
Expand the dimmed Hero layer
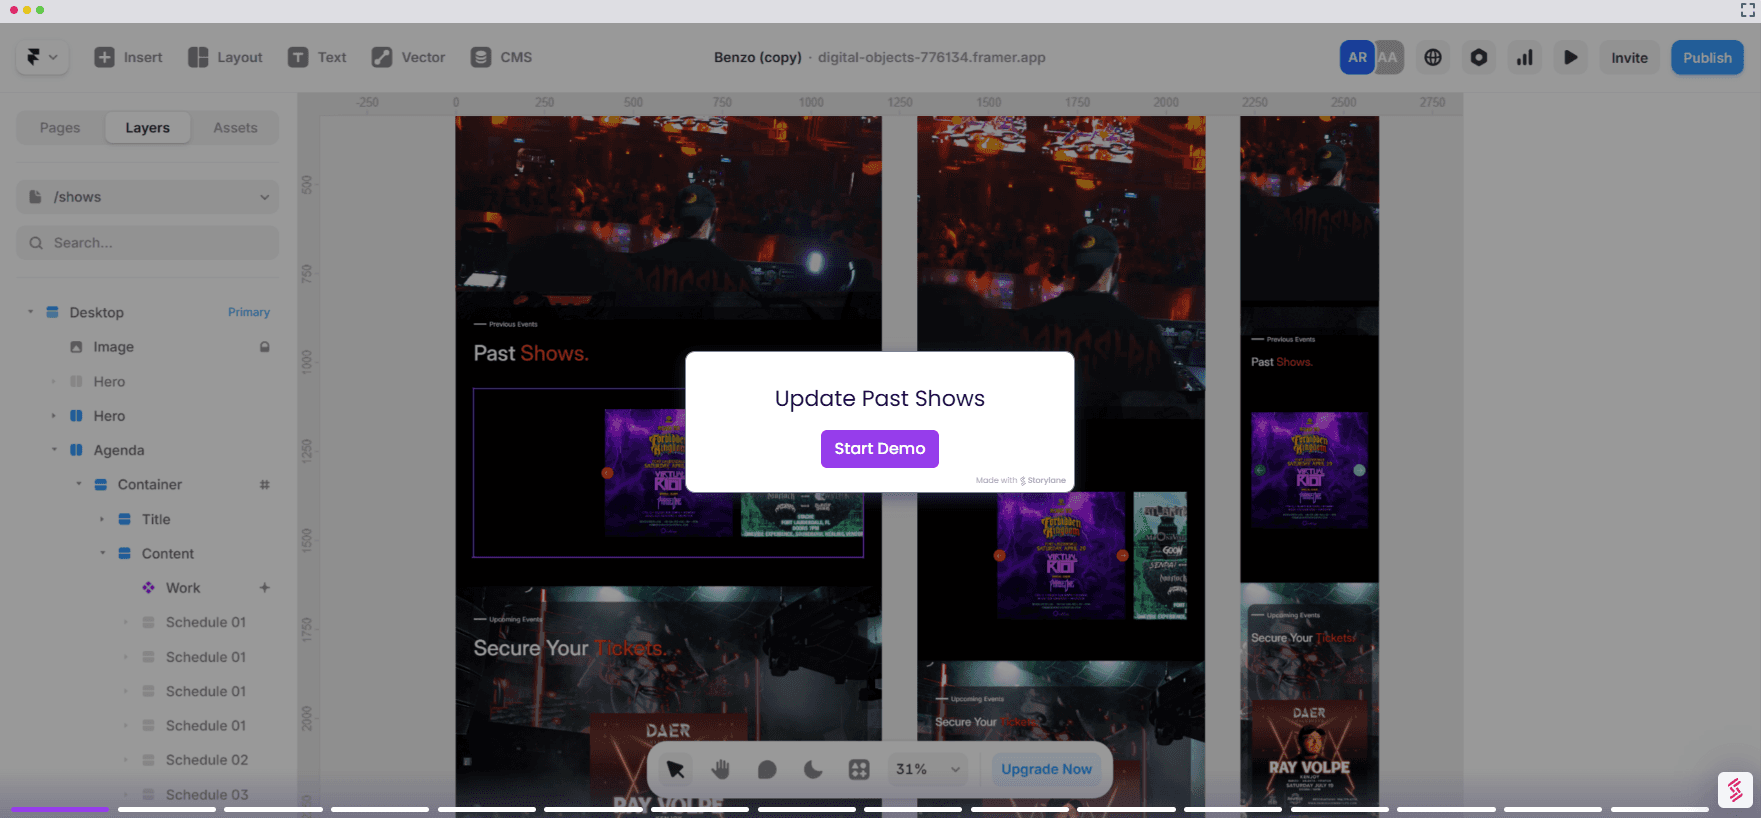54,382
